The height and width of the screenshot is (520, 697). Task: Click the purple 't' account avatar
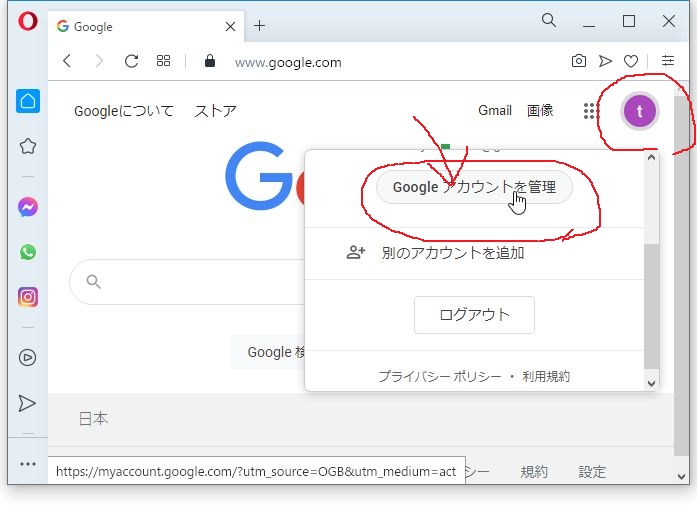pyautogui.click(x=640, y=111)
